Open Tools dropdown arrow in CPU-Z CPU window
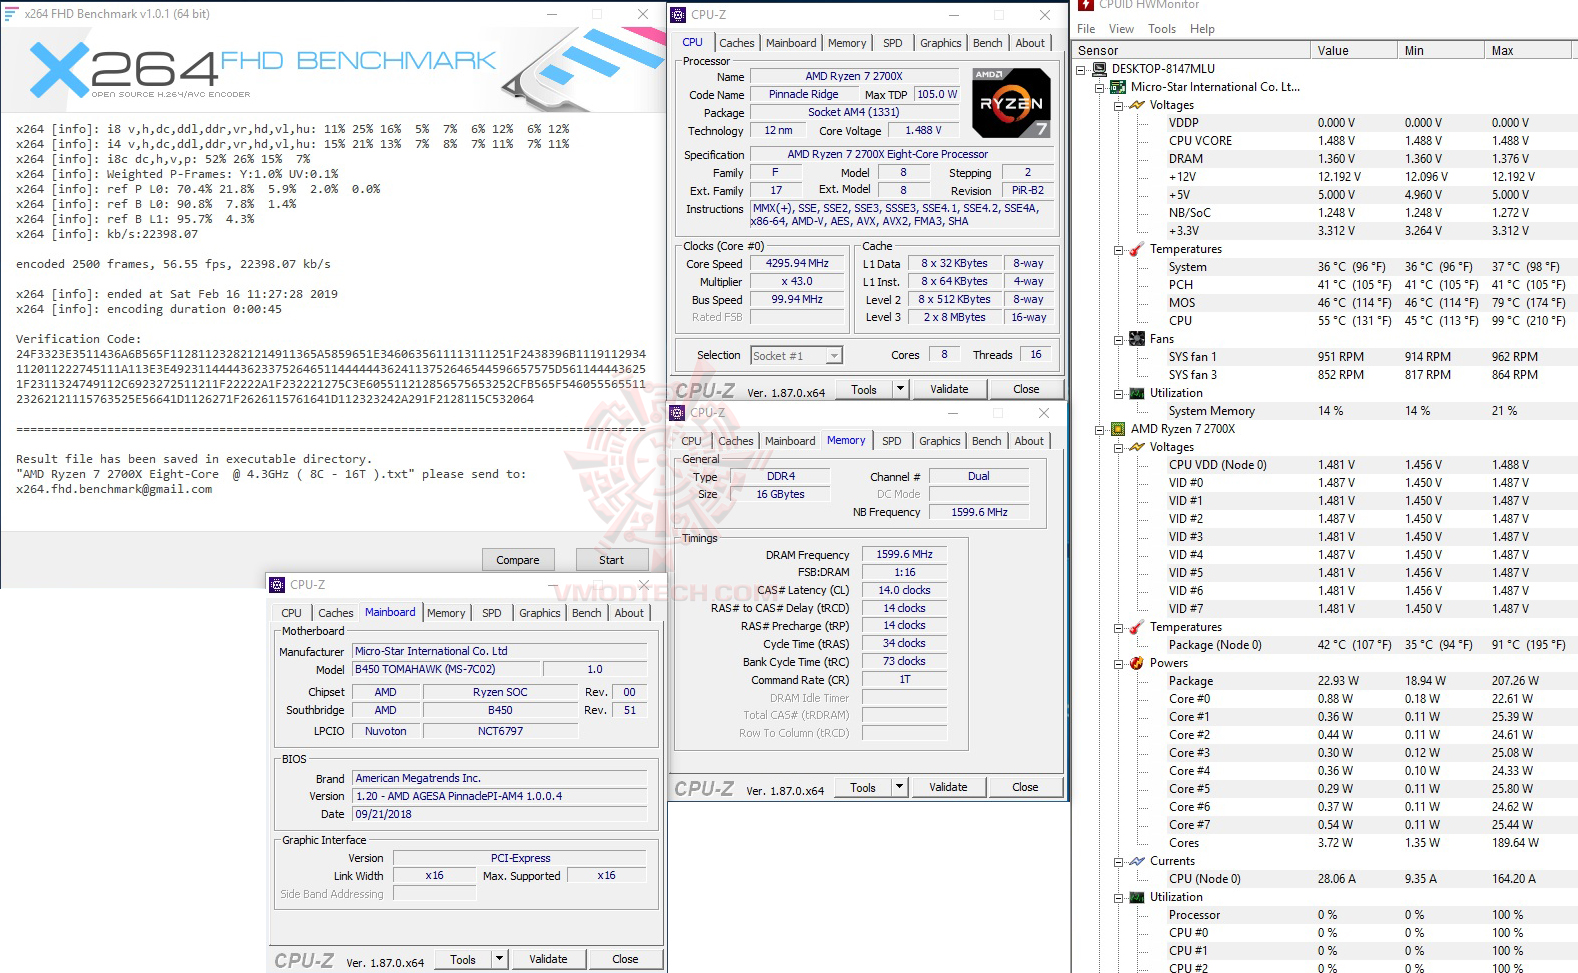The image size is (1578, 973). coord(900,389)
